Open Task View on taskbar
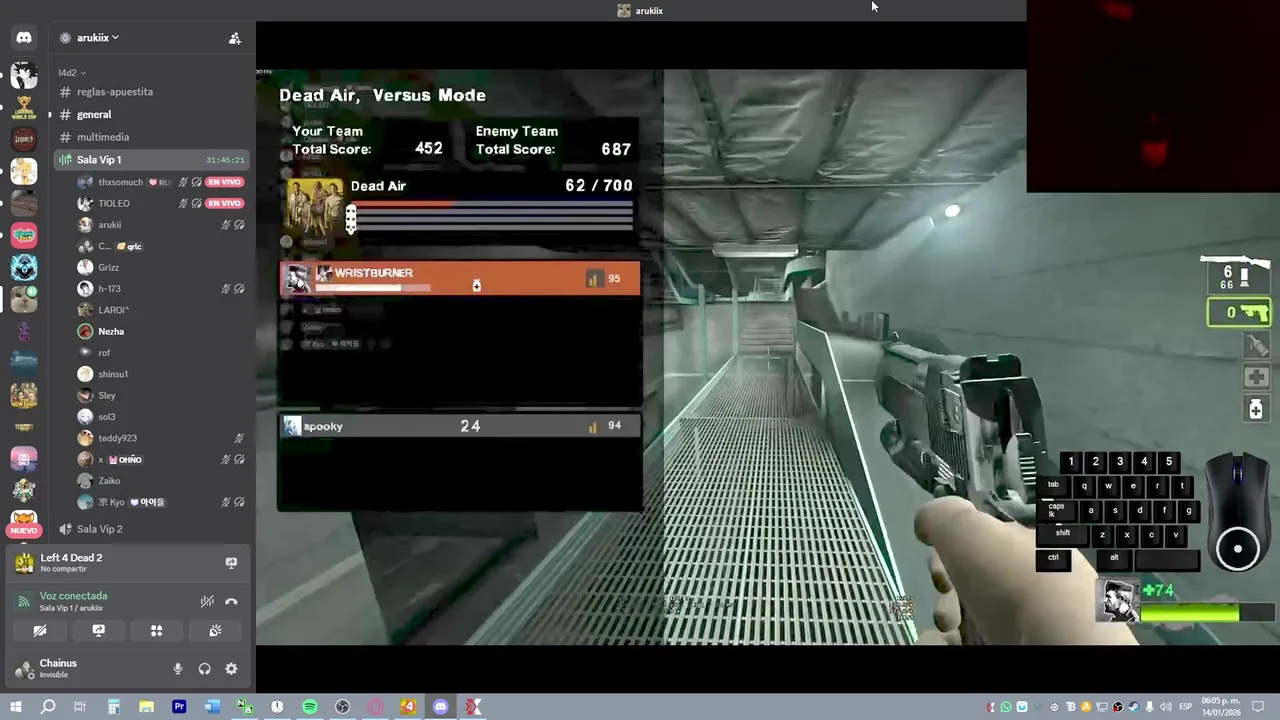The height and width of the screenshot is (720, 1280). [x=80, y=707]
